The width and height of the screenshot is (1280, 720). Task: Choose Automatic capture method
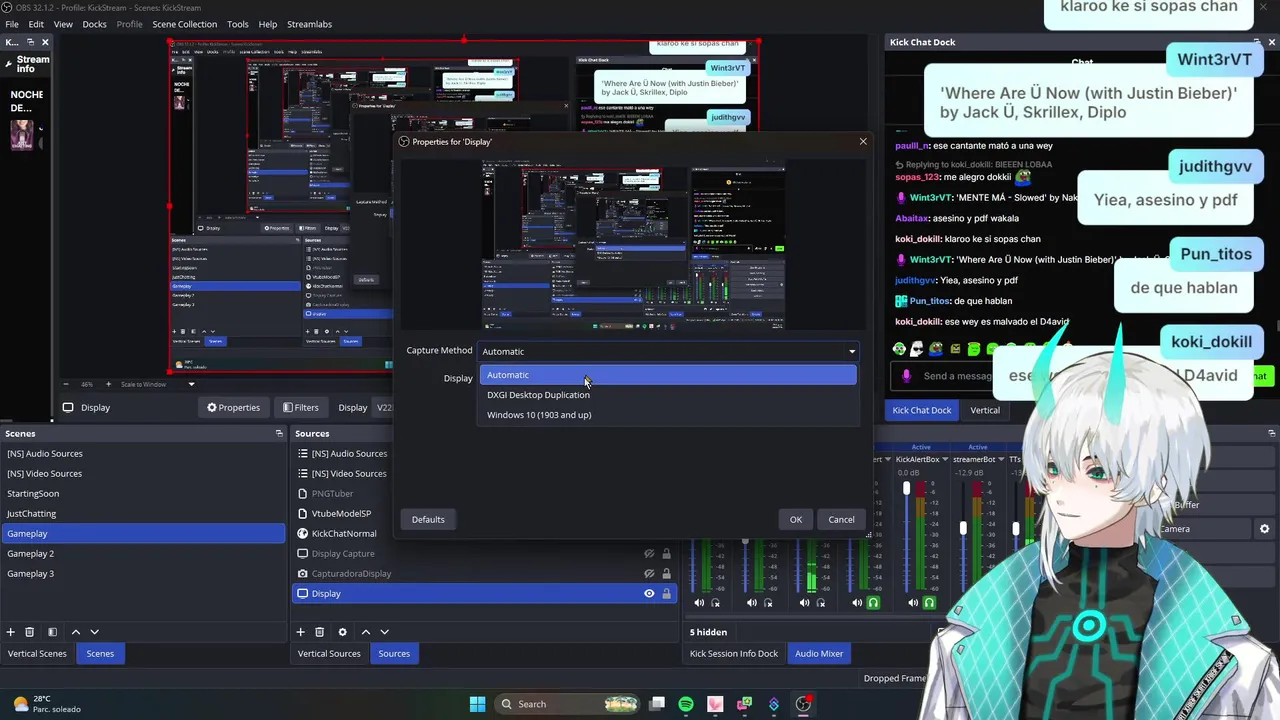[x=668, y=375]
